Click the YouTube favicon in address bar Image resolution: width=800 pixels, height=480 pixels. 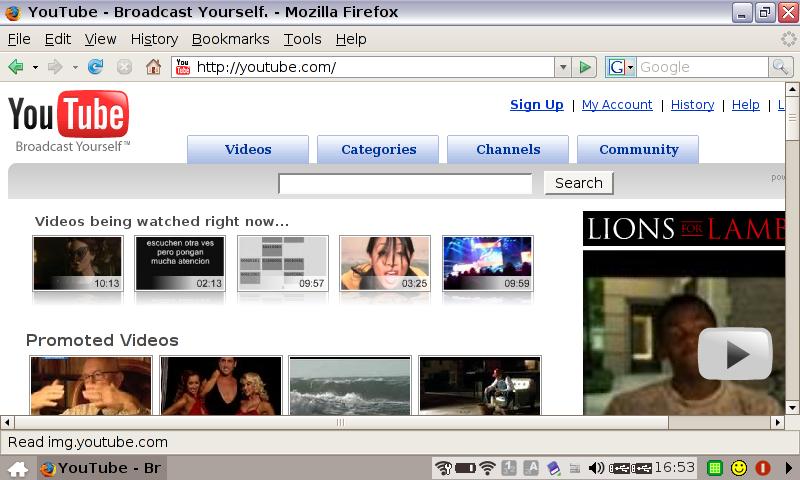tap(183, 67)
